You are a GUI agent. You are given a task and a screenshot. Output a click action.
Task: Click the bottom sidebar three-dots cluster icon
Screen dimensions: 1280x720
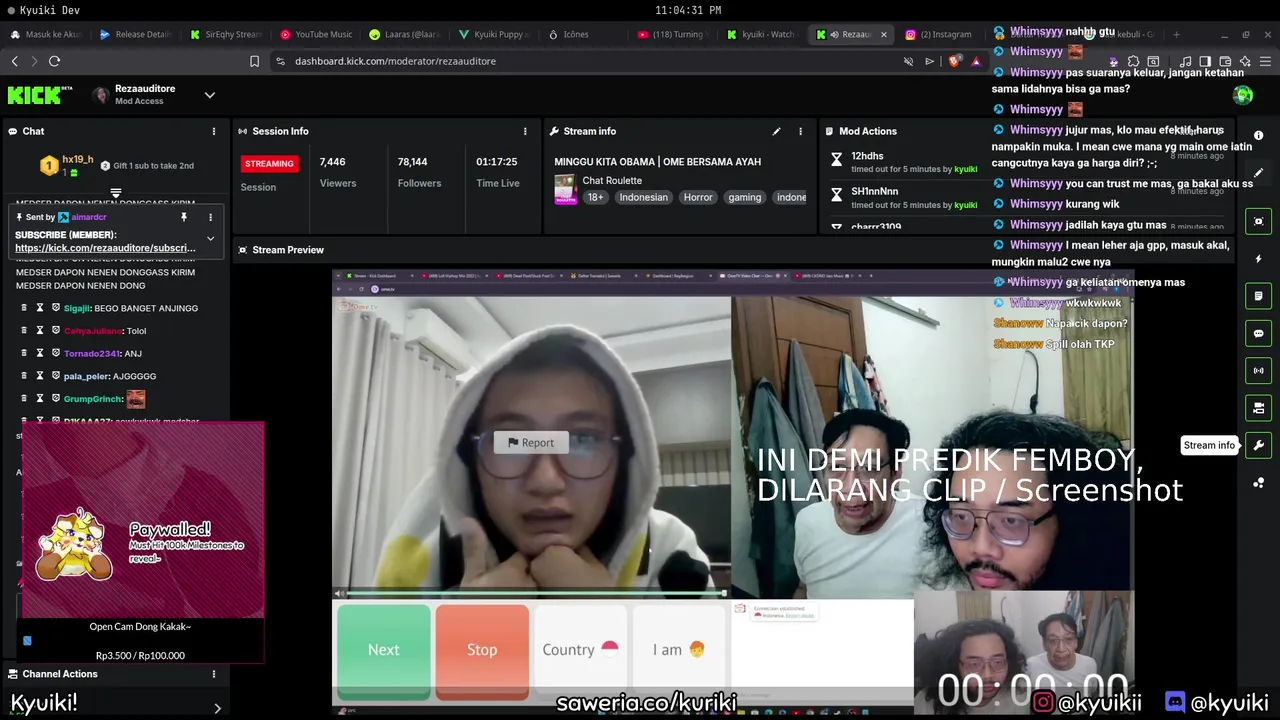(1259, 483)
